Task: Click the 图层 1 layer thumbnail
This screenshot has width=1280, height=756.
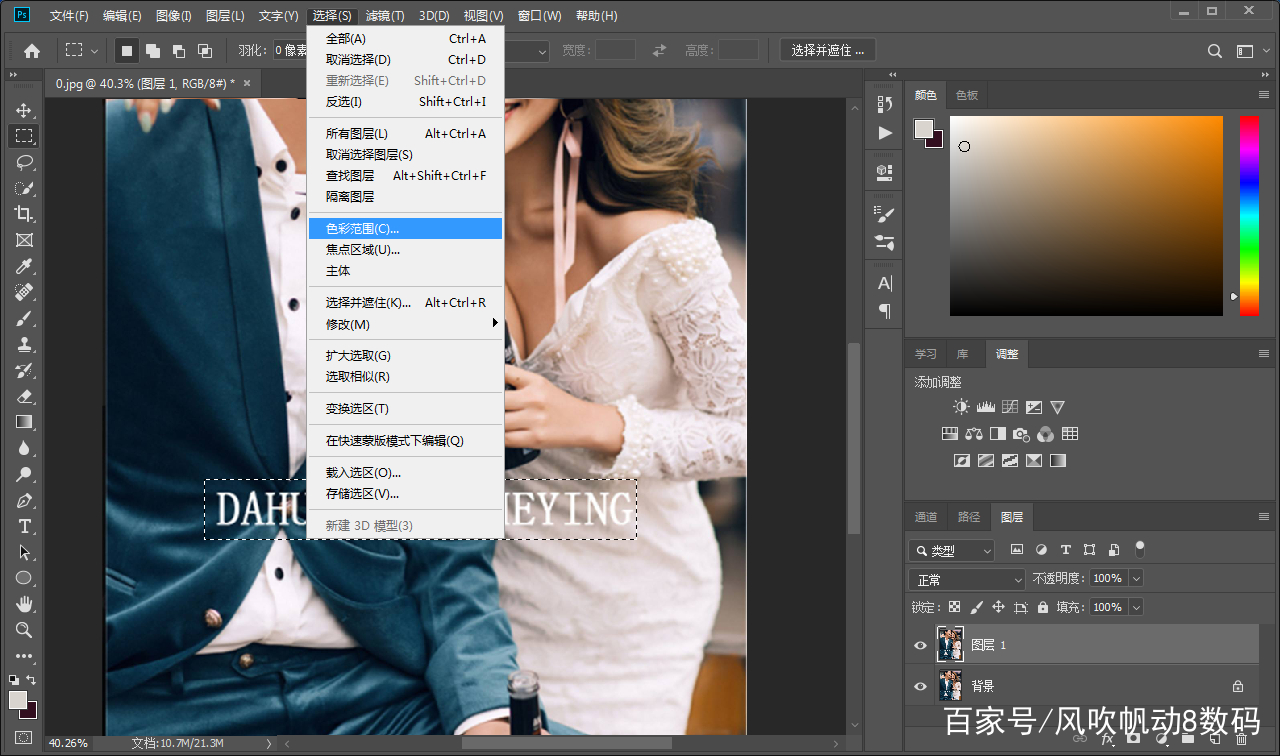Action: click(x=950, y=645)
